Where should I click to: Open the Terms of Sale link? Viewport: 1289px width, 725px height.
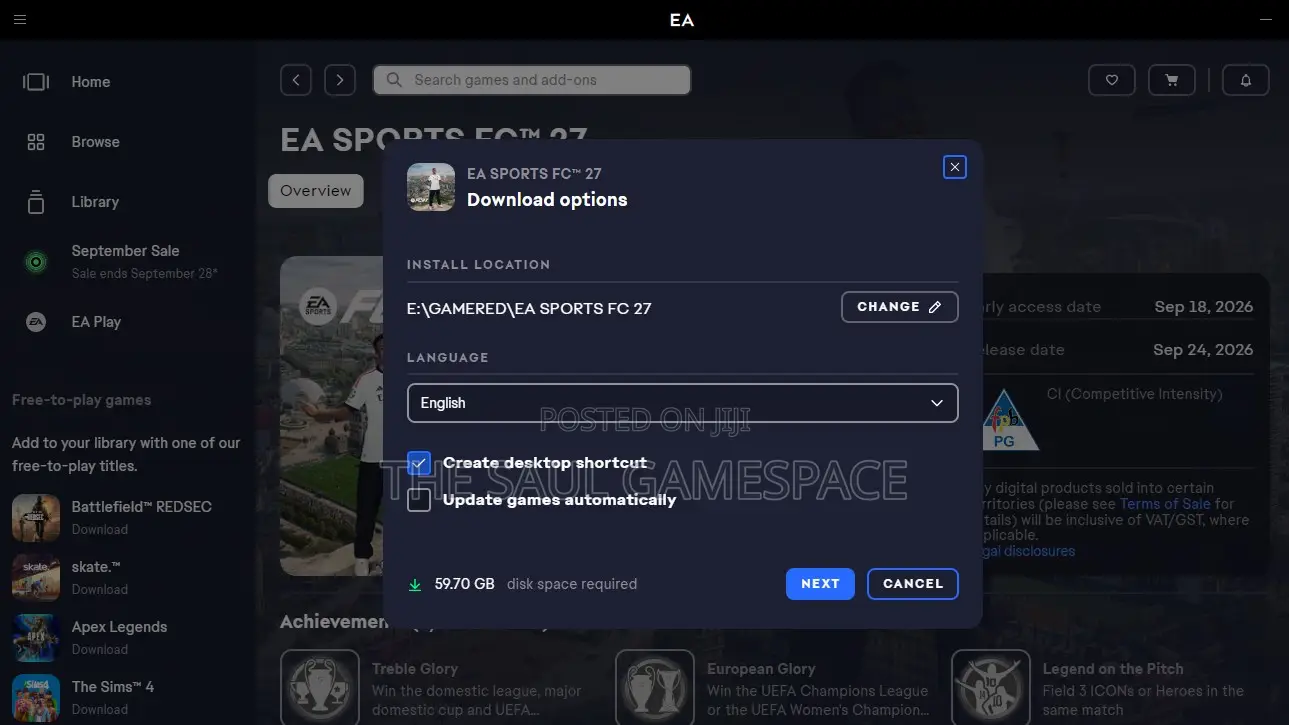pyautogui.click(x=1165, y=504)
